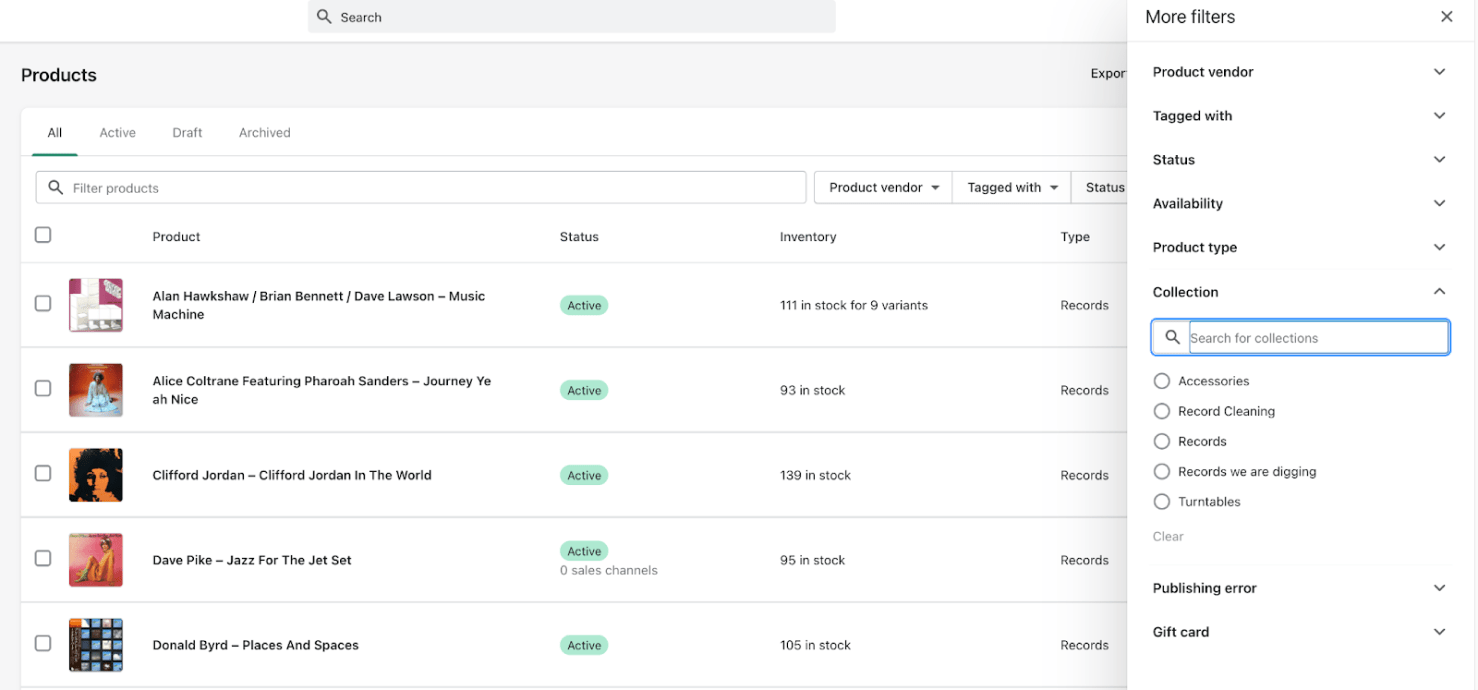The width and height of the screenshot is (1478, 690).
Task: Close the More filters panel with the X
Action: pyautogui.click(x=1446, y=16)
